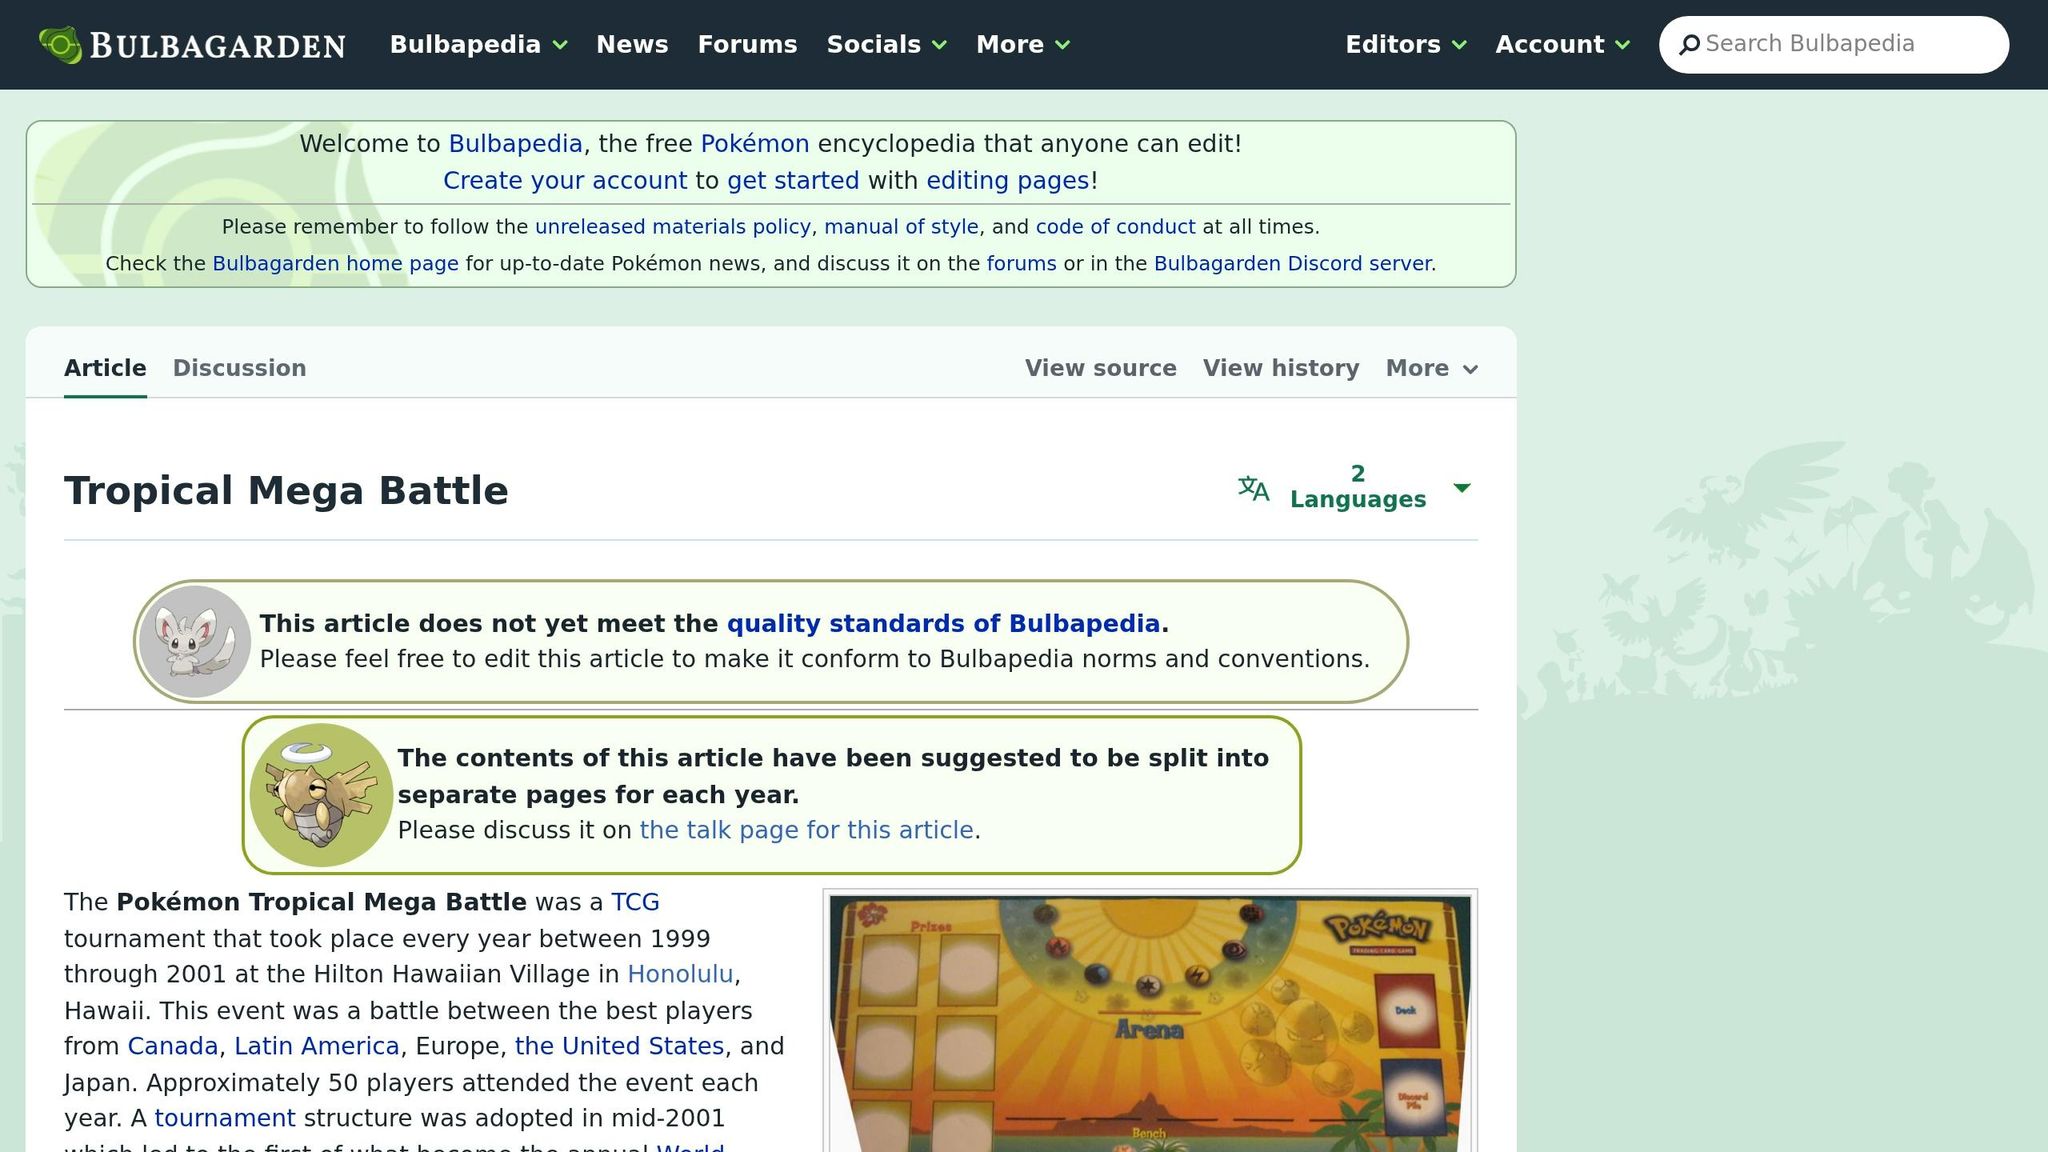Open the Canada link
Viewport: 2048px width, 1152px height.
click(172, 1047)
